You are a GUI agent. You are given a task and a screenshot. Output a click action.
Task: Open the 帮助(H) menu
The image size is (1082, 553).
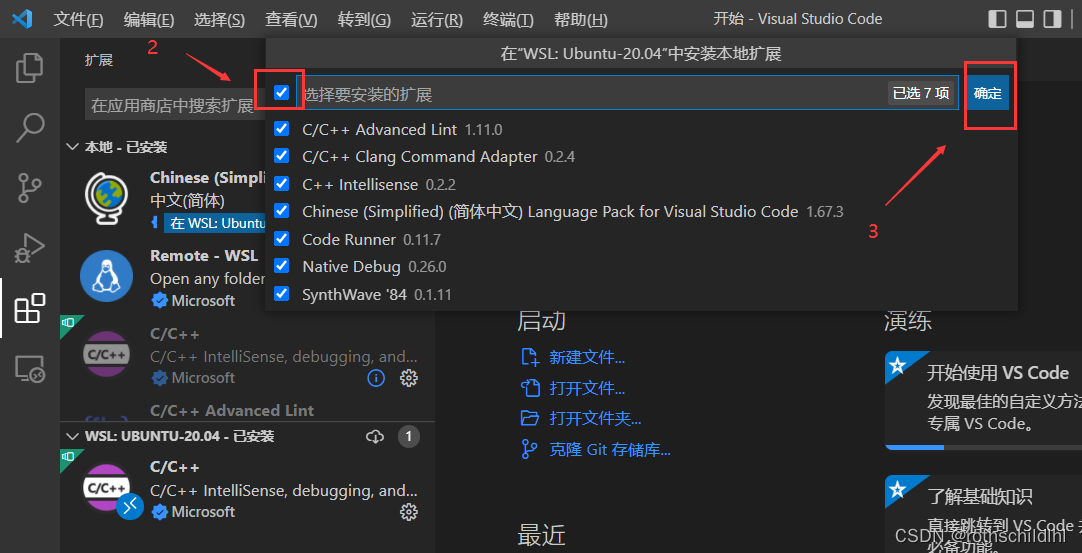[581, 19]
